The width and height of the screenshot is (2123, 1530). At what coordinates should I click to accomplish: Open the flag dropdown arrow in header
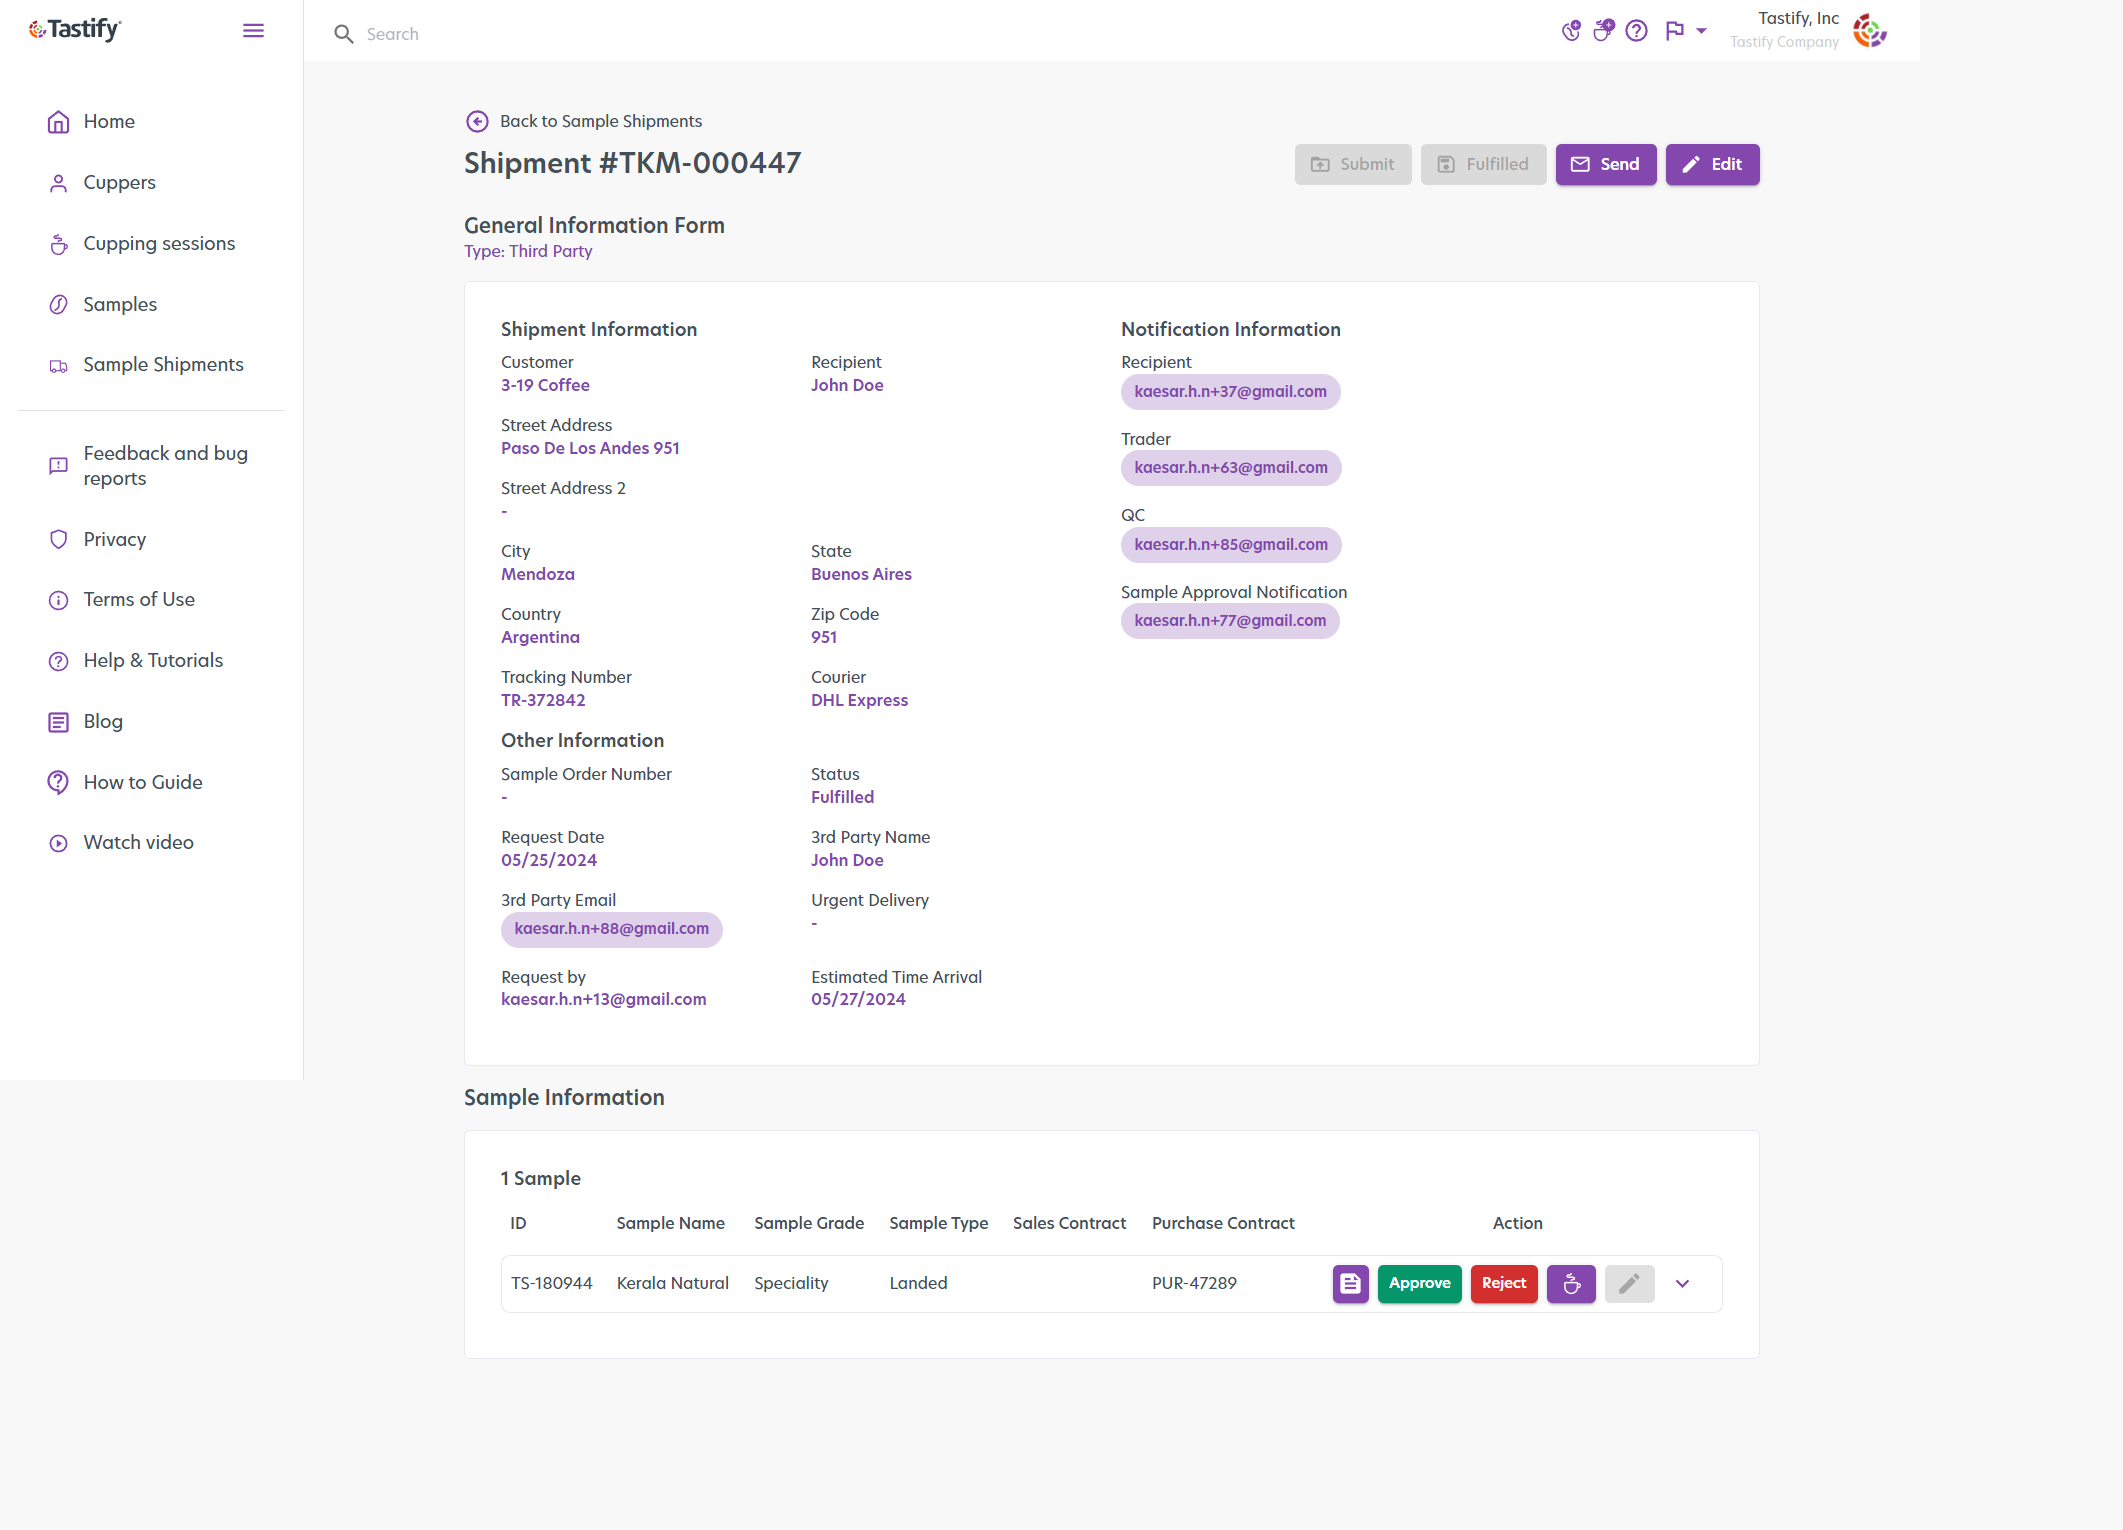(x=1701, y=31)
